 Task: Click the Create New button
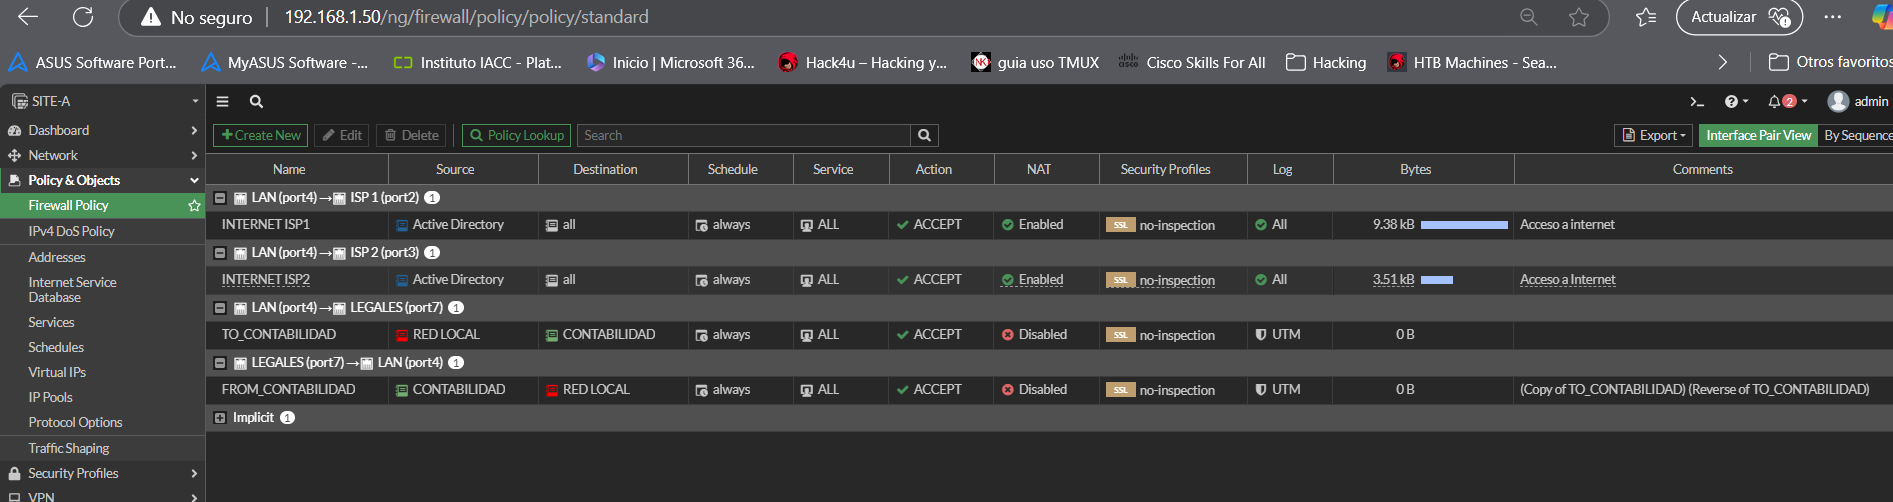[x=261, y=135]
